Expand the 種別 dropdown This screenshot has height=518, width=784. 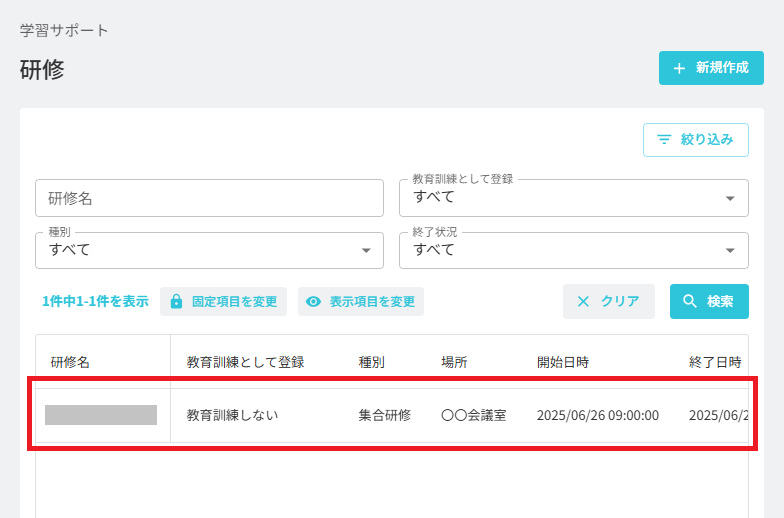[210, 250]
